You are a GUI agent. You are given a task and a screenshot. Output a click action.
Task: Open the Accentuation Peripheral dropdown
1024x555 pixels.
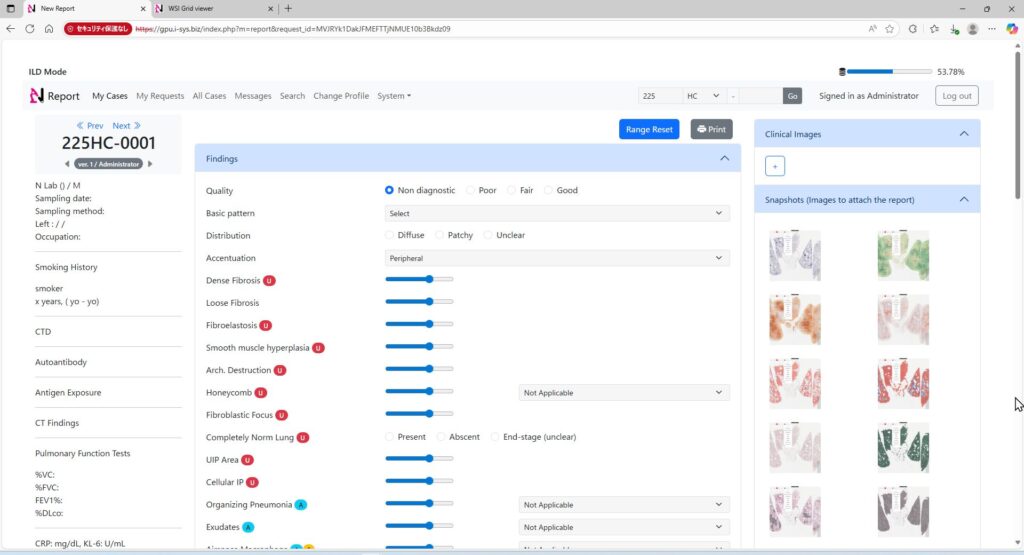(x=557, y=258)
